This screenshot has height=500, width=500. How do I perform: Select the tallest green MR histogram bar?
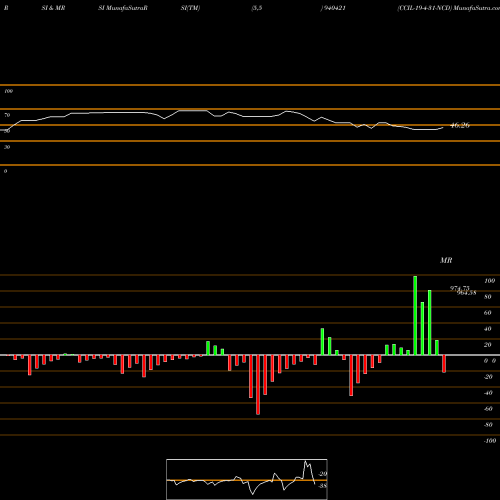(x=415, y=315)
